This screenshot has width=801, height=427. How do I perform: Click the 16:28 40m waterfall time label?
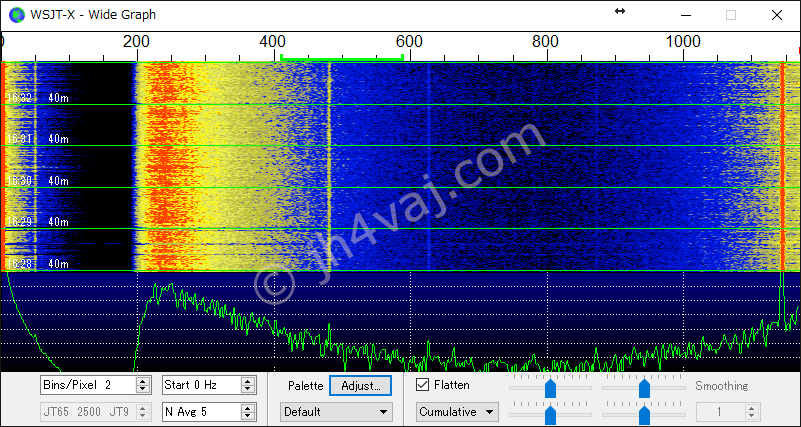click(x=37, y=264)
